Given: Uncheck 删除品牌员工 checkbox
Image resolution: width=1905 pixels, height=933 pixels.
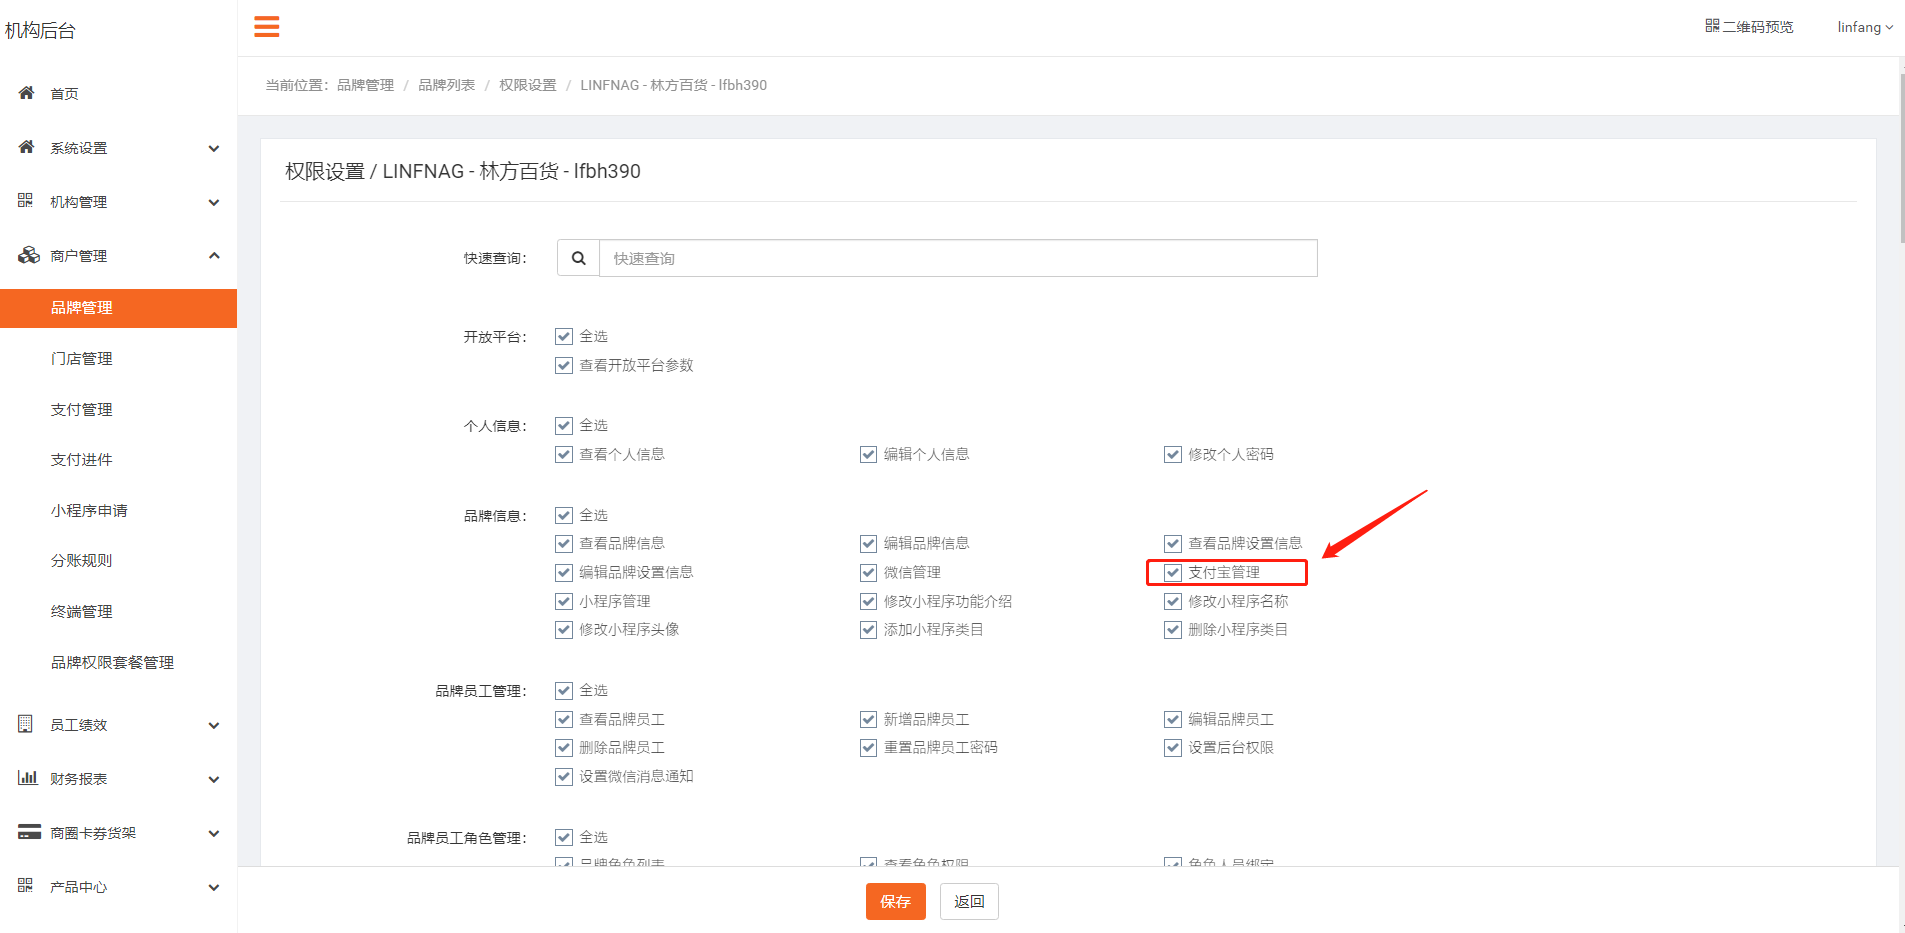Looking at the screenshot, I should pos(564,747).
